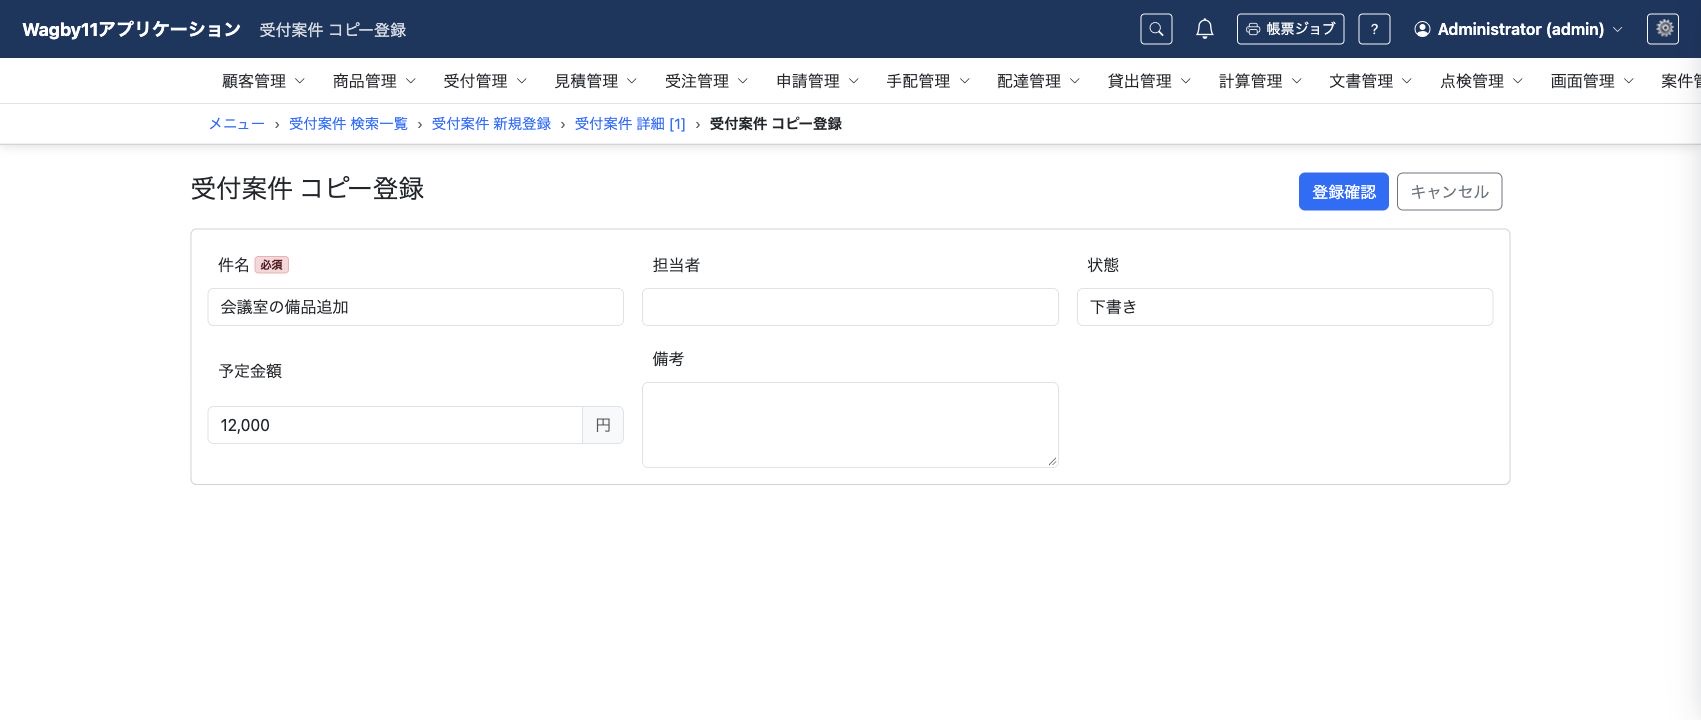1701x720 pixels.
Task: Focus the 担当者 input field
Action: pos(850,307)
